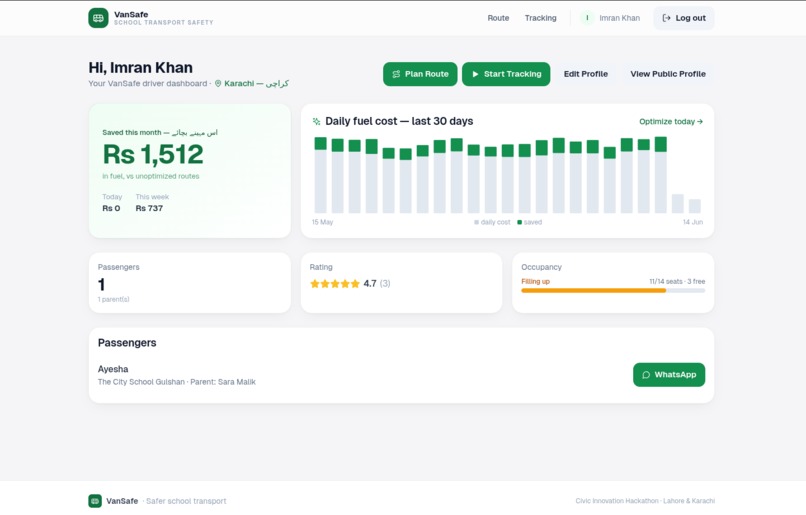Click the Ayesha passenger name
The image size is (806, 515).
113,369
